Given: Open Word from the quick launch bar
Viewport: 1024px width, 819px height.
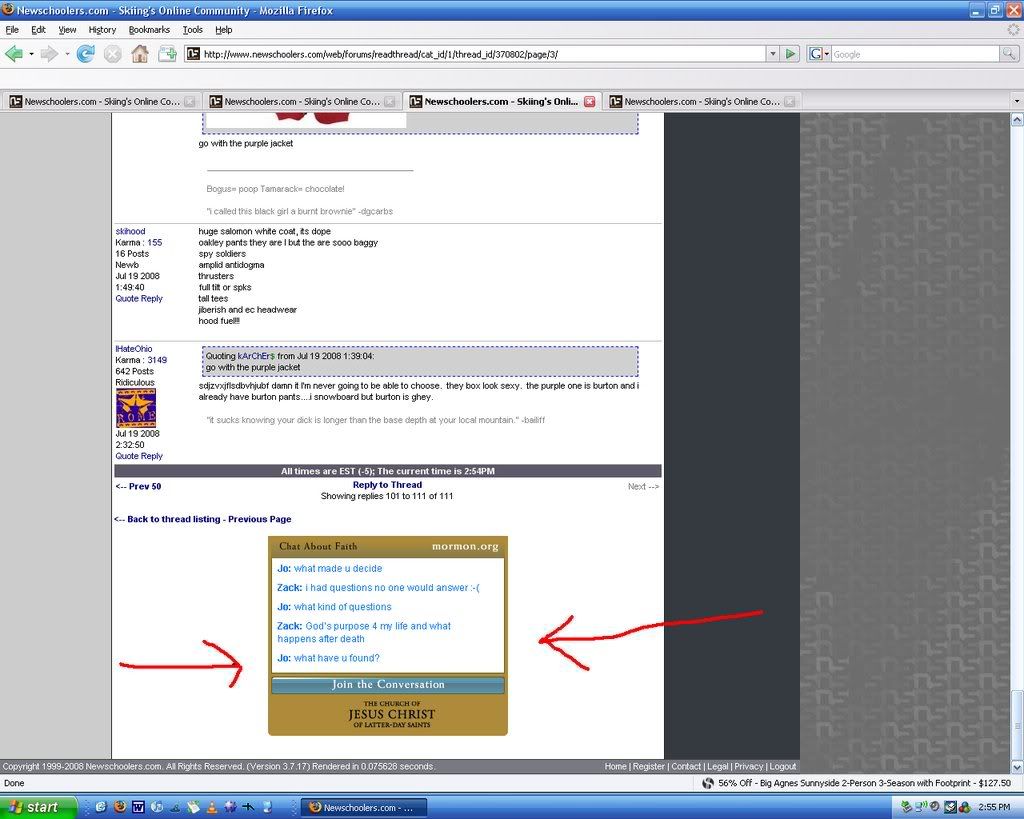Looking at the screenshot, I should pos(138,807).
